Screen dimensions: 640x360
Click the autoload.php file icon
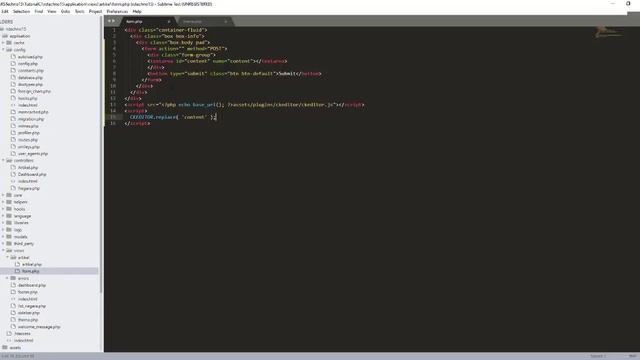pyautogui.click(x=13, y=57)
